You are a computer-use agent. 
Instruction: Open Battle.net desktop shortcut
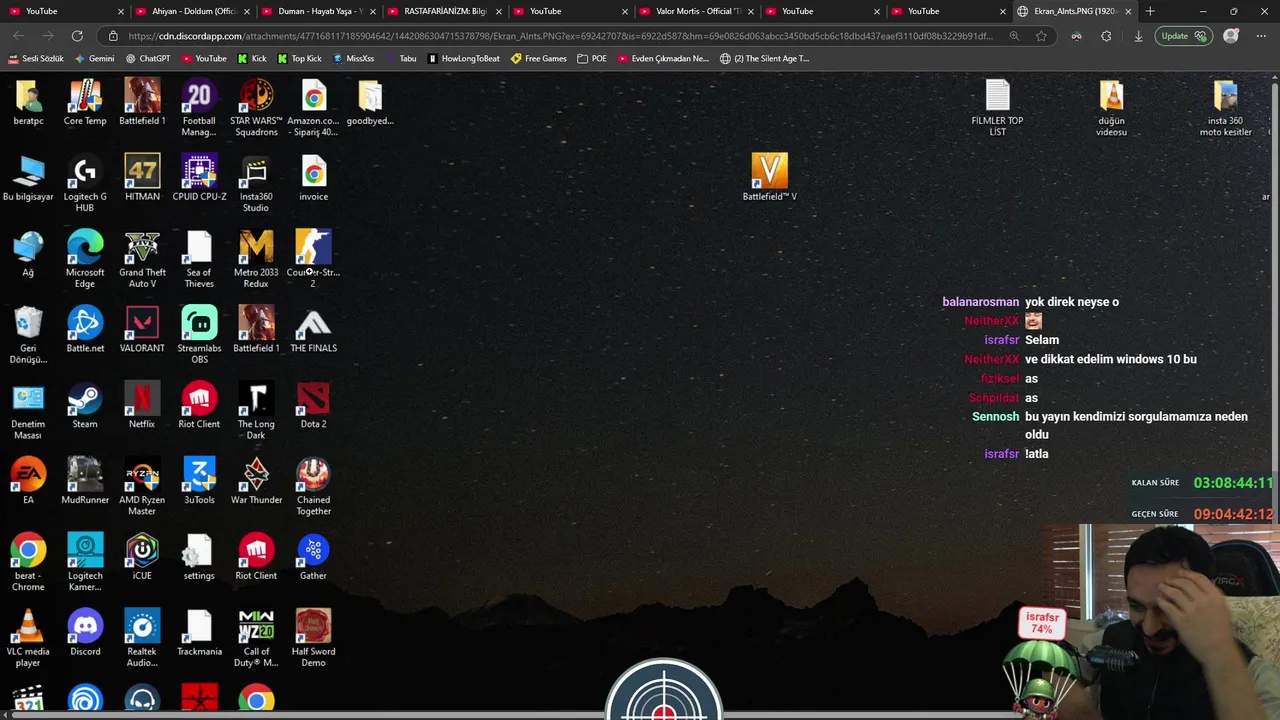point(85,330)
